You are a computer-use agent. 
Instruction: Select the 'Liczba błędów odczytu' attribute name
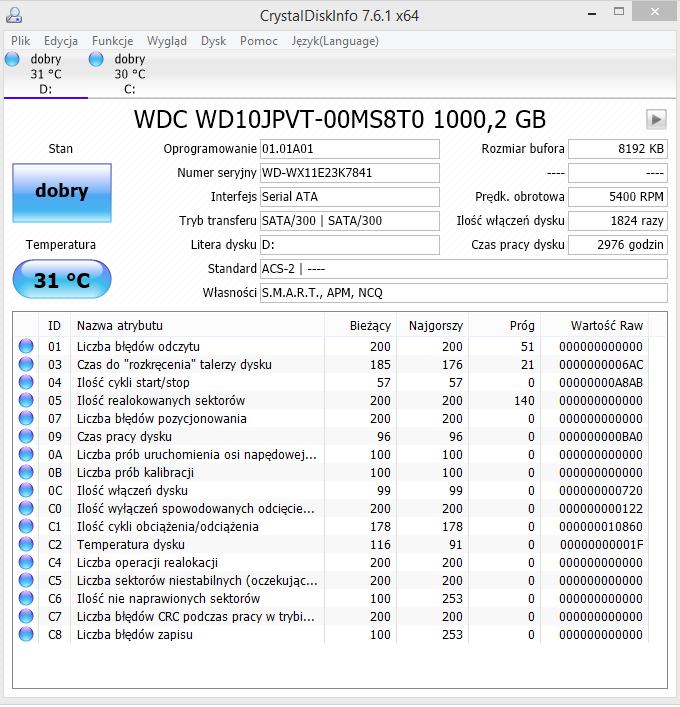coord(138,346)
